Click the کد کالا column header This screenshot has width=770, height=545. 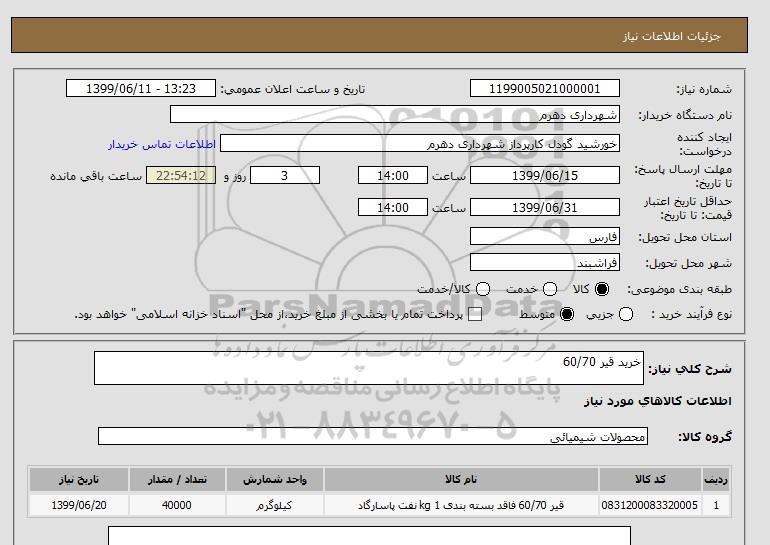click(650, 479)
